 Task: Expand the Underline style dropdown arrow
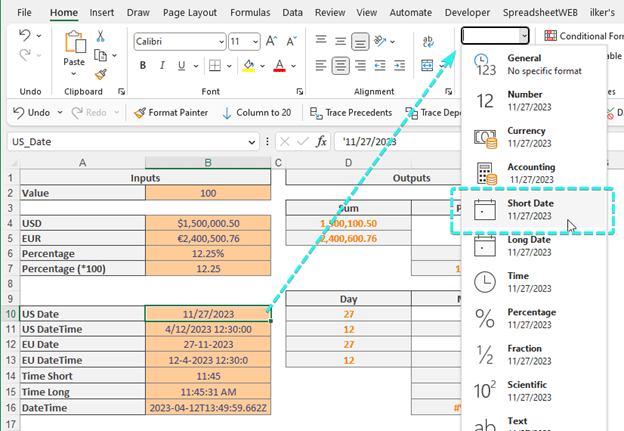196,66
